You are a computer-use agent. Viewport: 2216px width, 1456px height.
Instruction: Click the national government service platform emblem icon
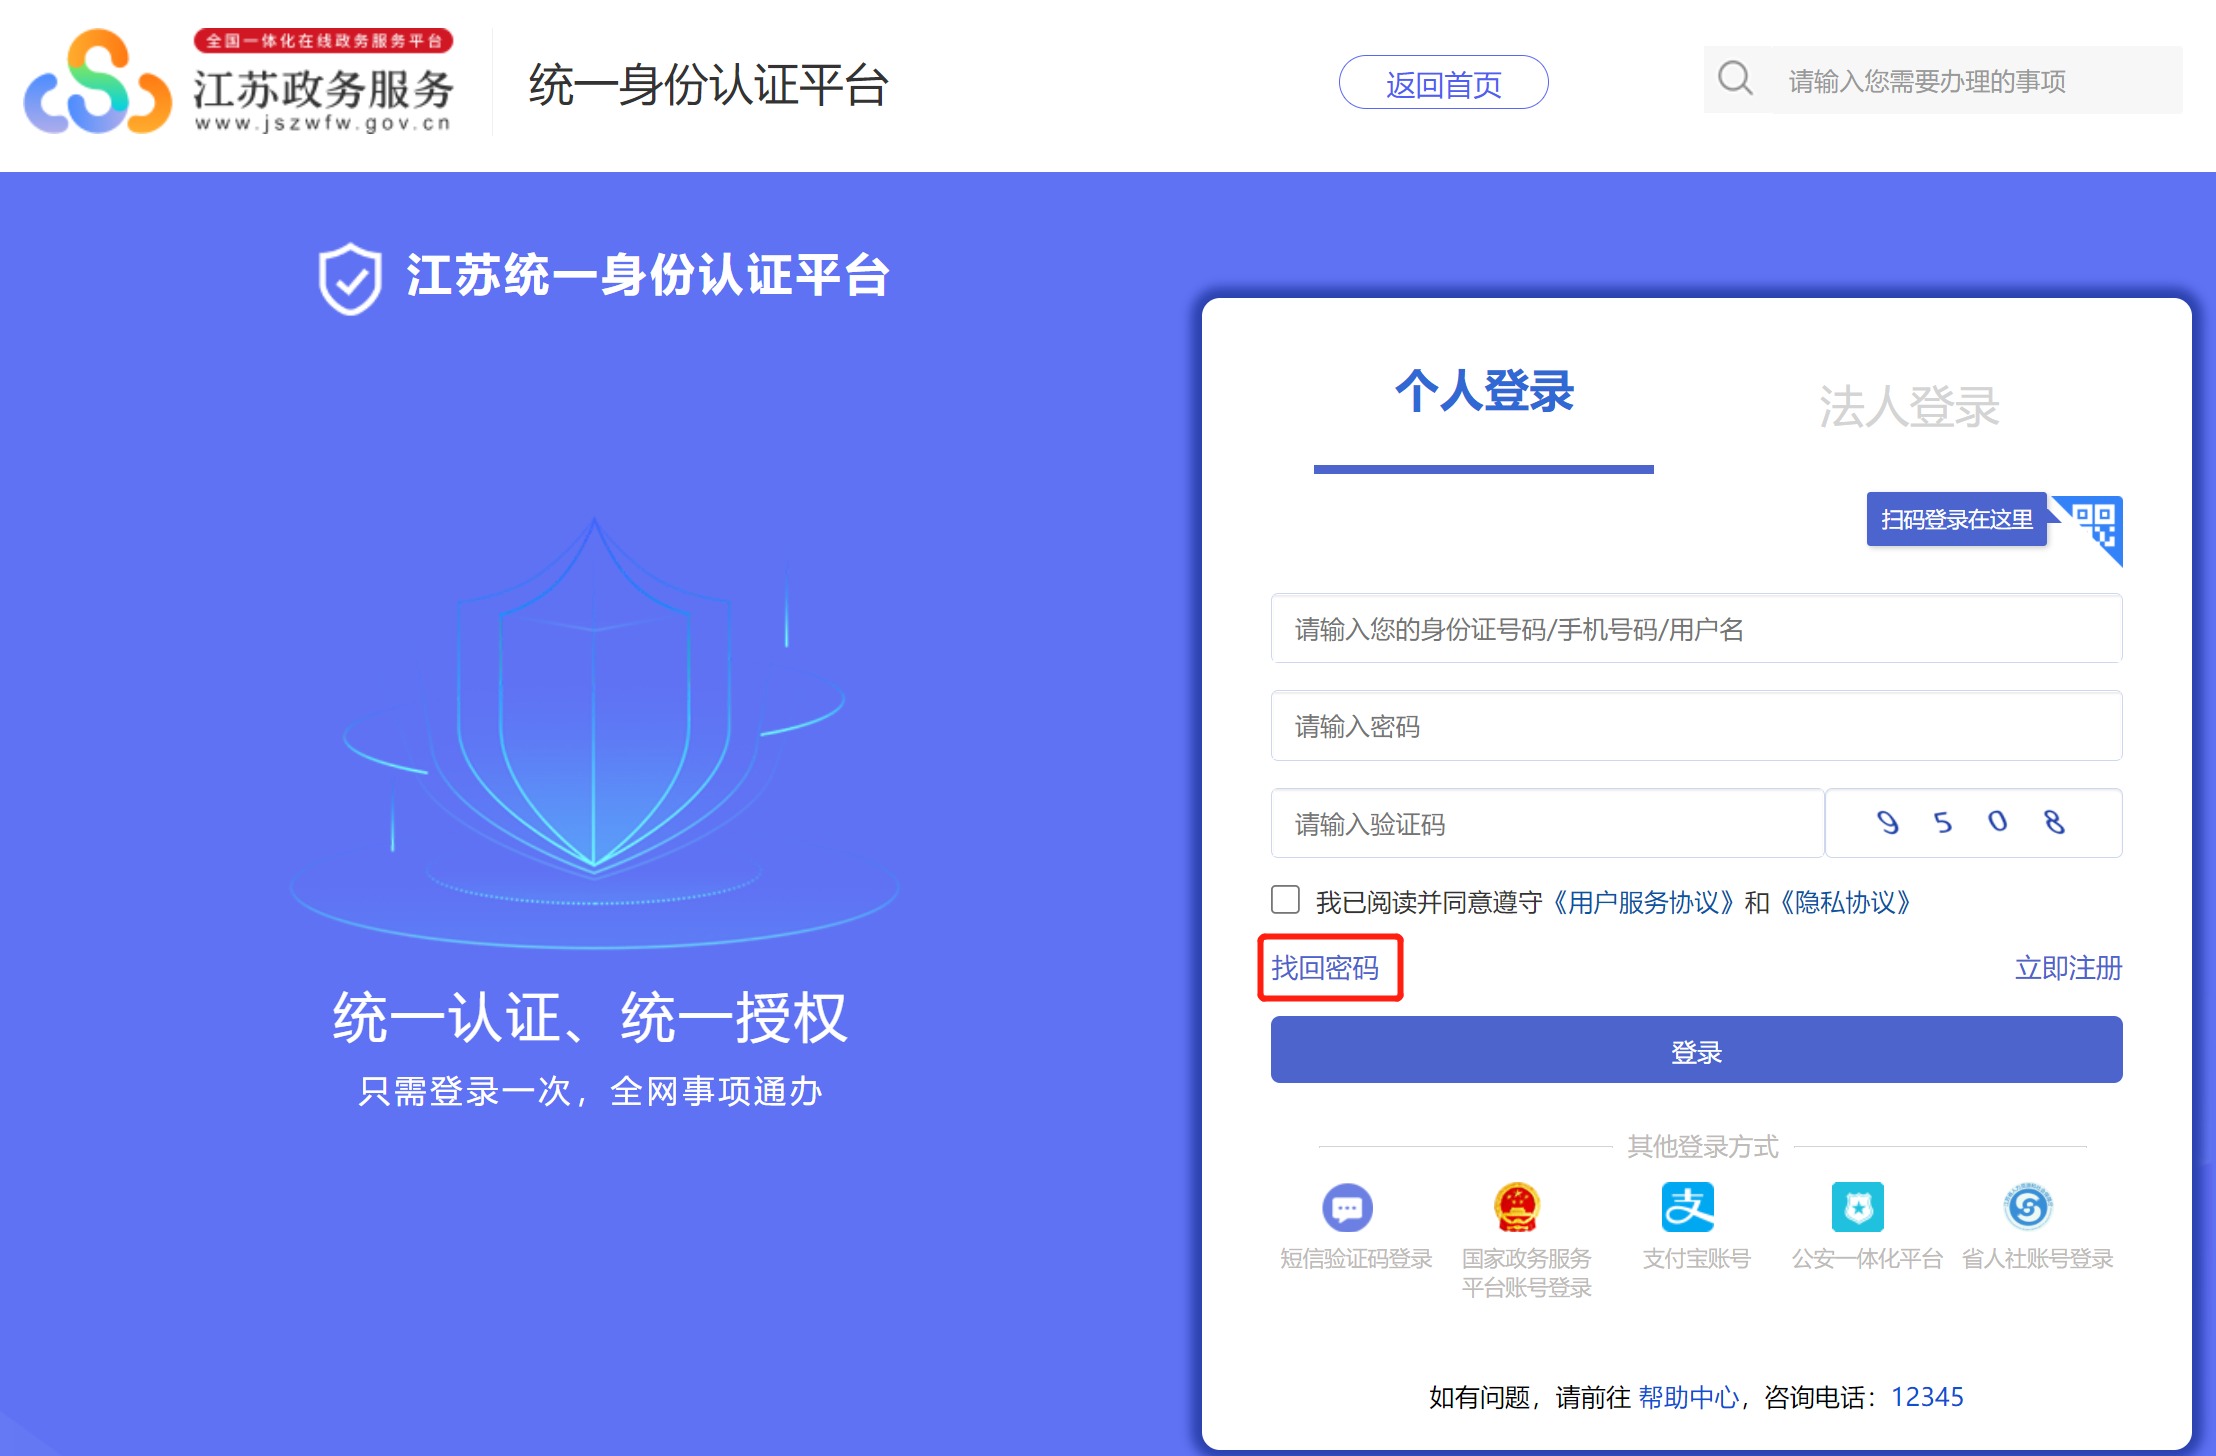click(x=1517, y=1208)
